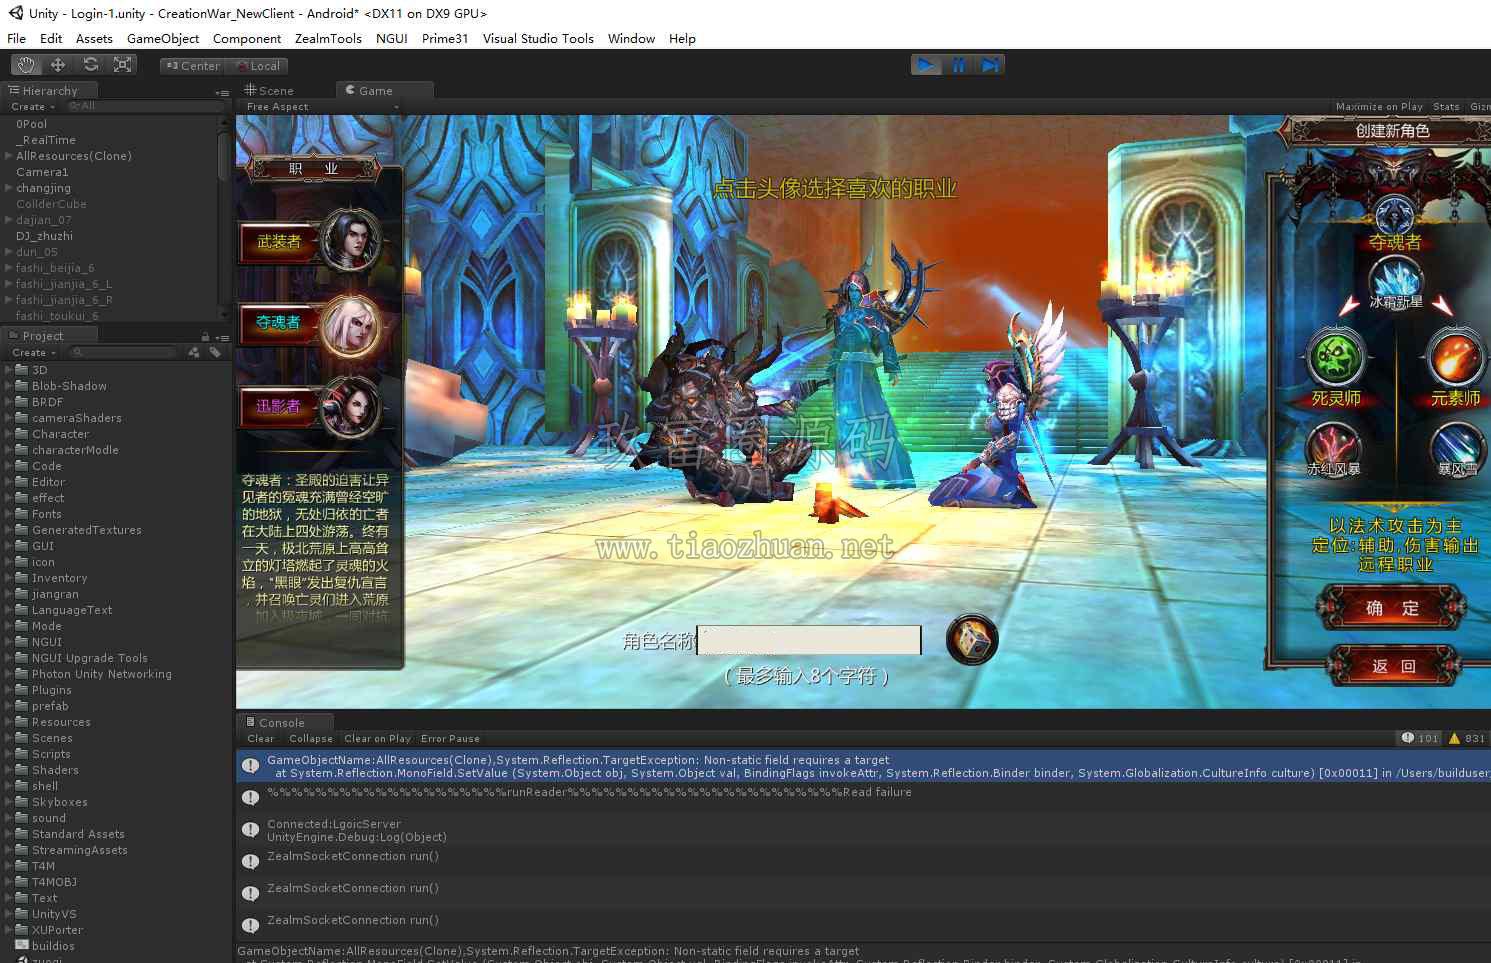Image resolution: width=1491 pixels, height=963 pixels.
Task: Click the 赤红风暴 skill icon
Action: click(x=1333, y=447)
